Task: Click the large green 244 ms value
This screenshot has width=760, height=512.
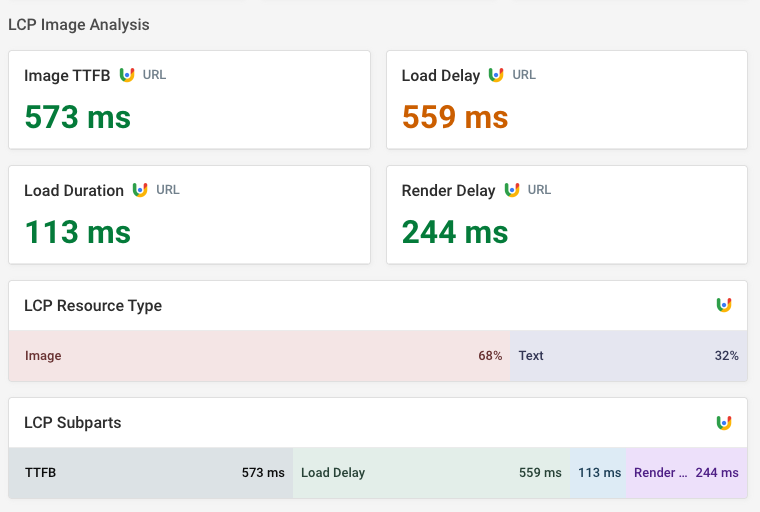Action: (x=455, y=232)
